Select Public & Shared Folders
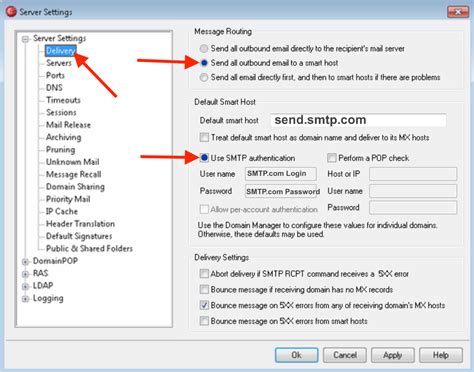This screenshot has height=372, width=474. 89,248
